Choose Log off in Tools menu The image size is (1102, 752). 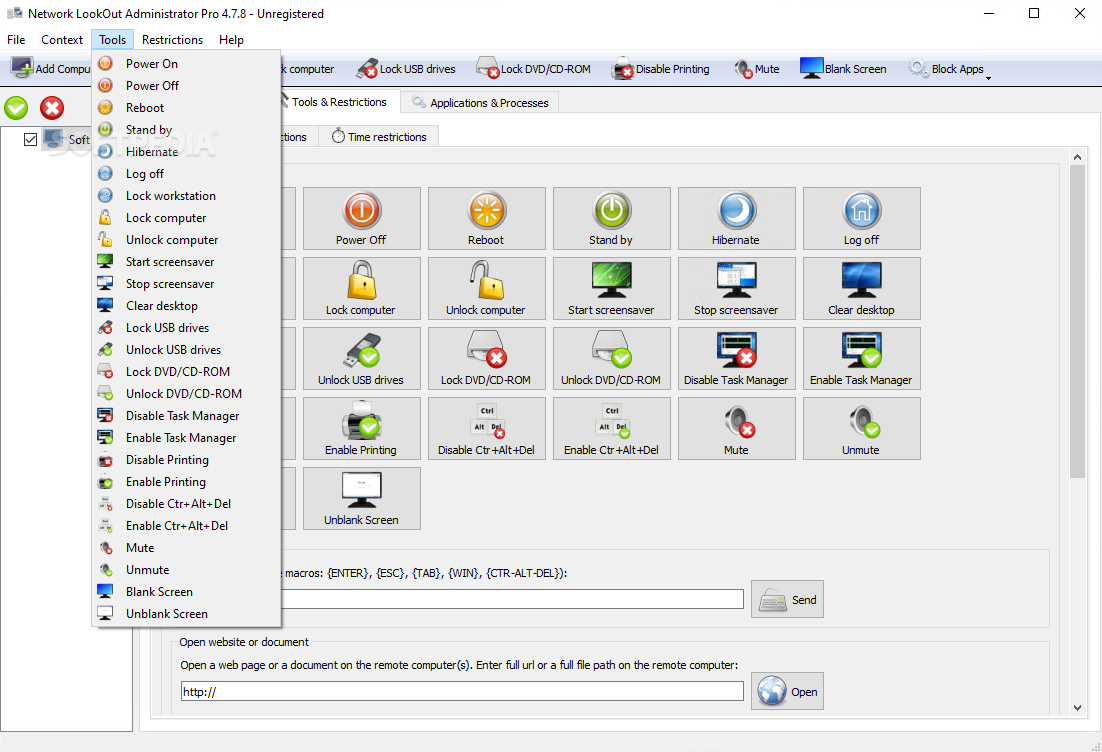186,174
